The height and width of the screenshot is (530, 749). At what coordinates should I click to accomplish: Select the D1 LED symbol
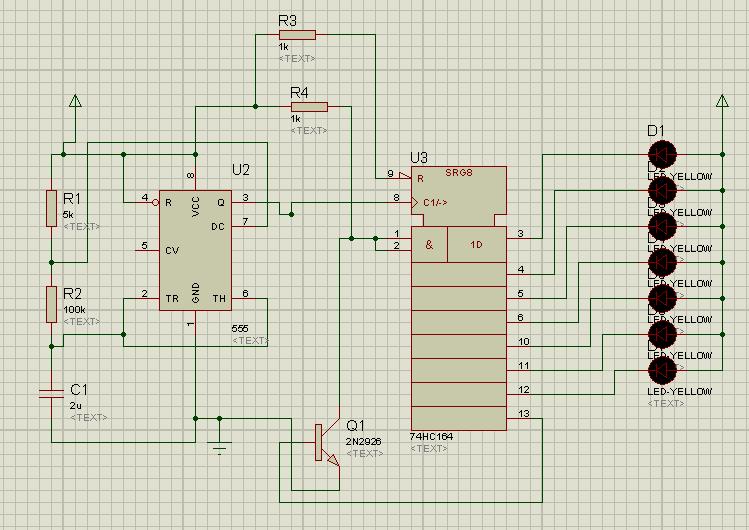tap(663, 154)
